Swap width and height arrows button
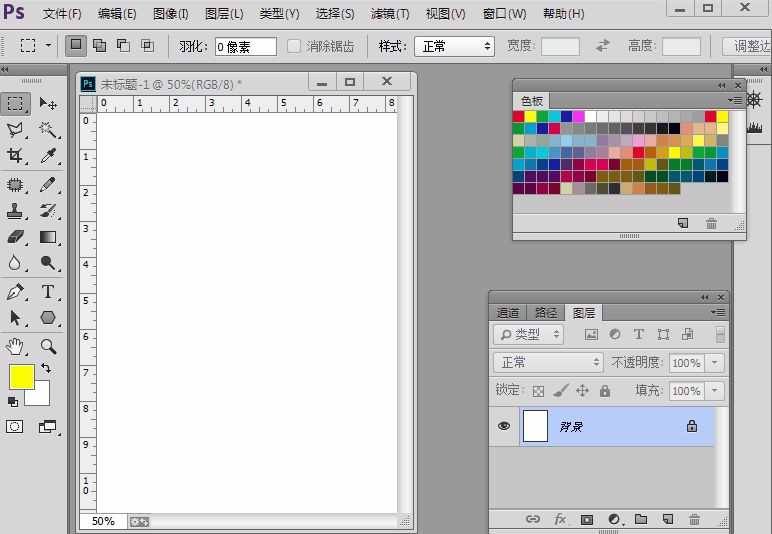 603,46
